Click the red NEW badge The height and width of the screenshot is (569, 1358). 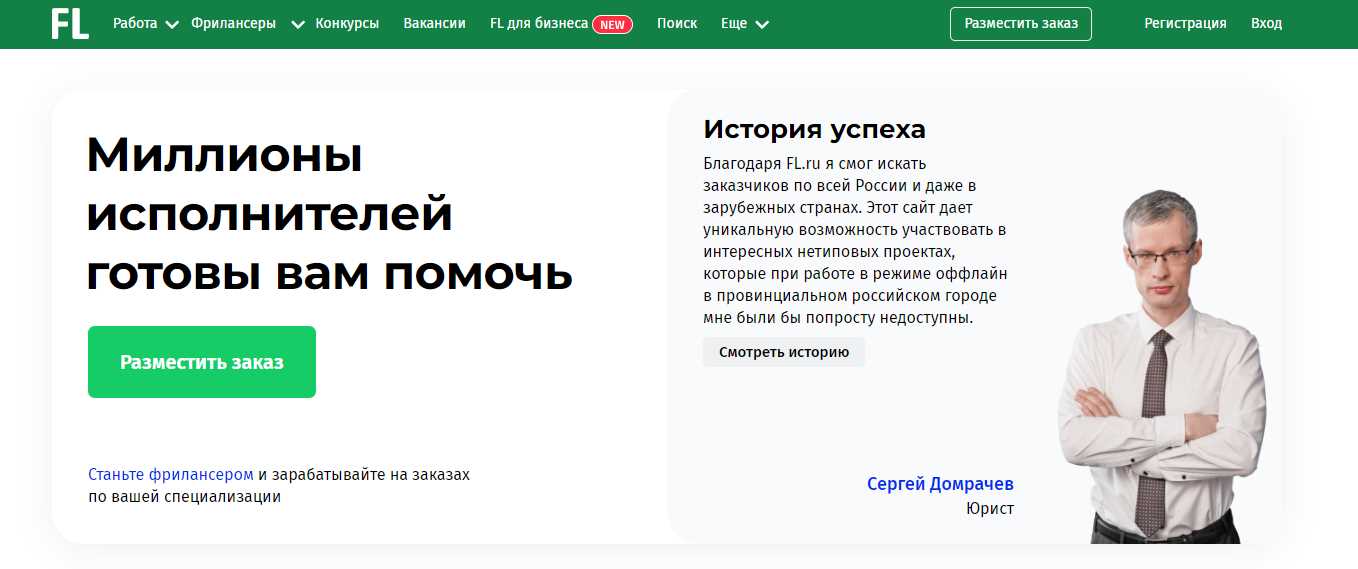pyautogui.click(x=612, y=24)
